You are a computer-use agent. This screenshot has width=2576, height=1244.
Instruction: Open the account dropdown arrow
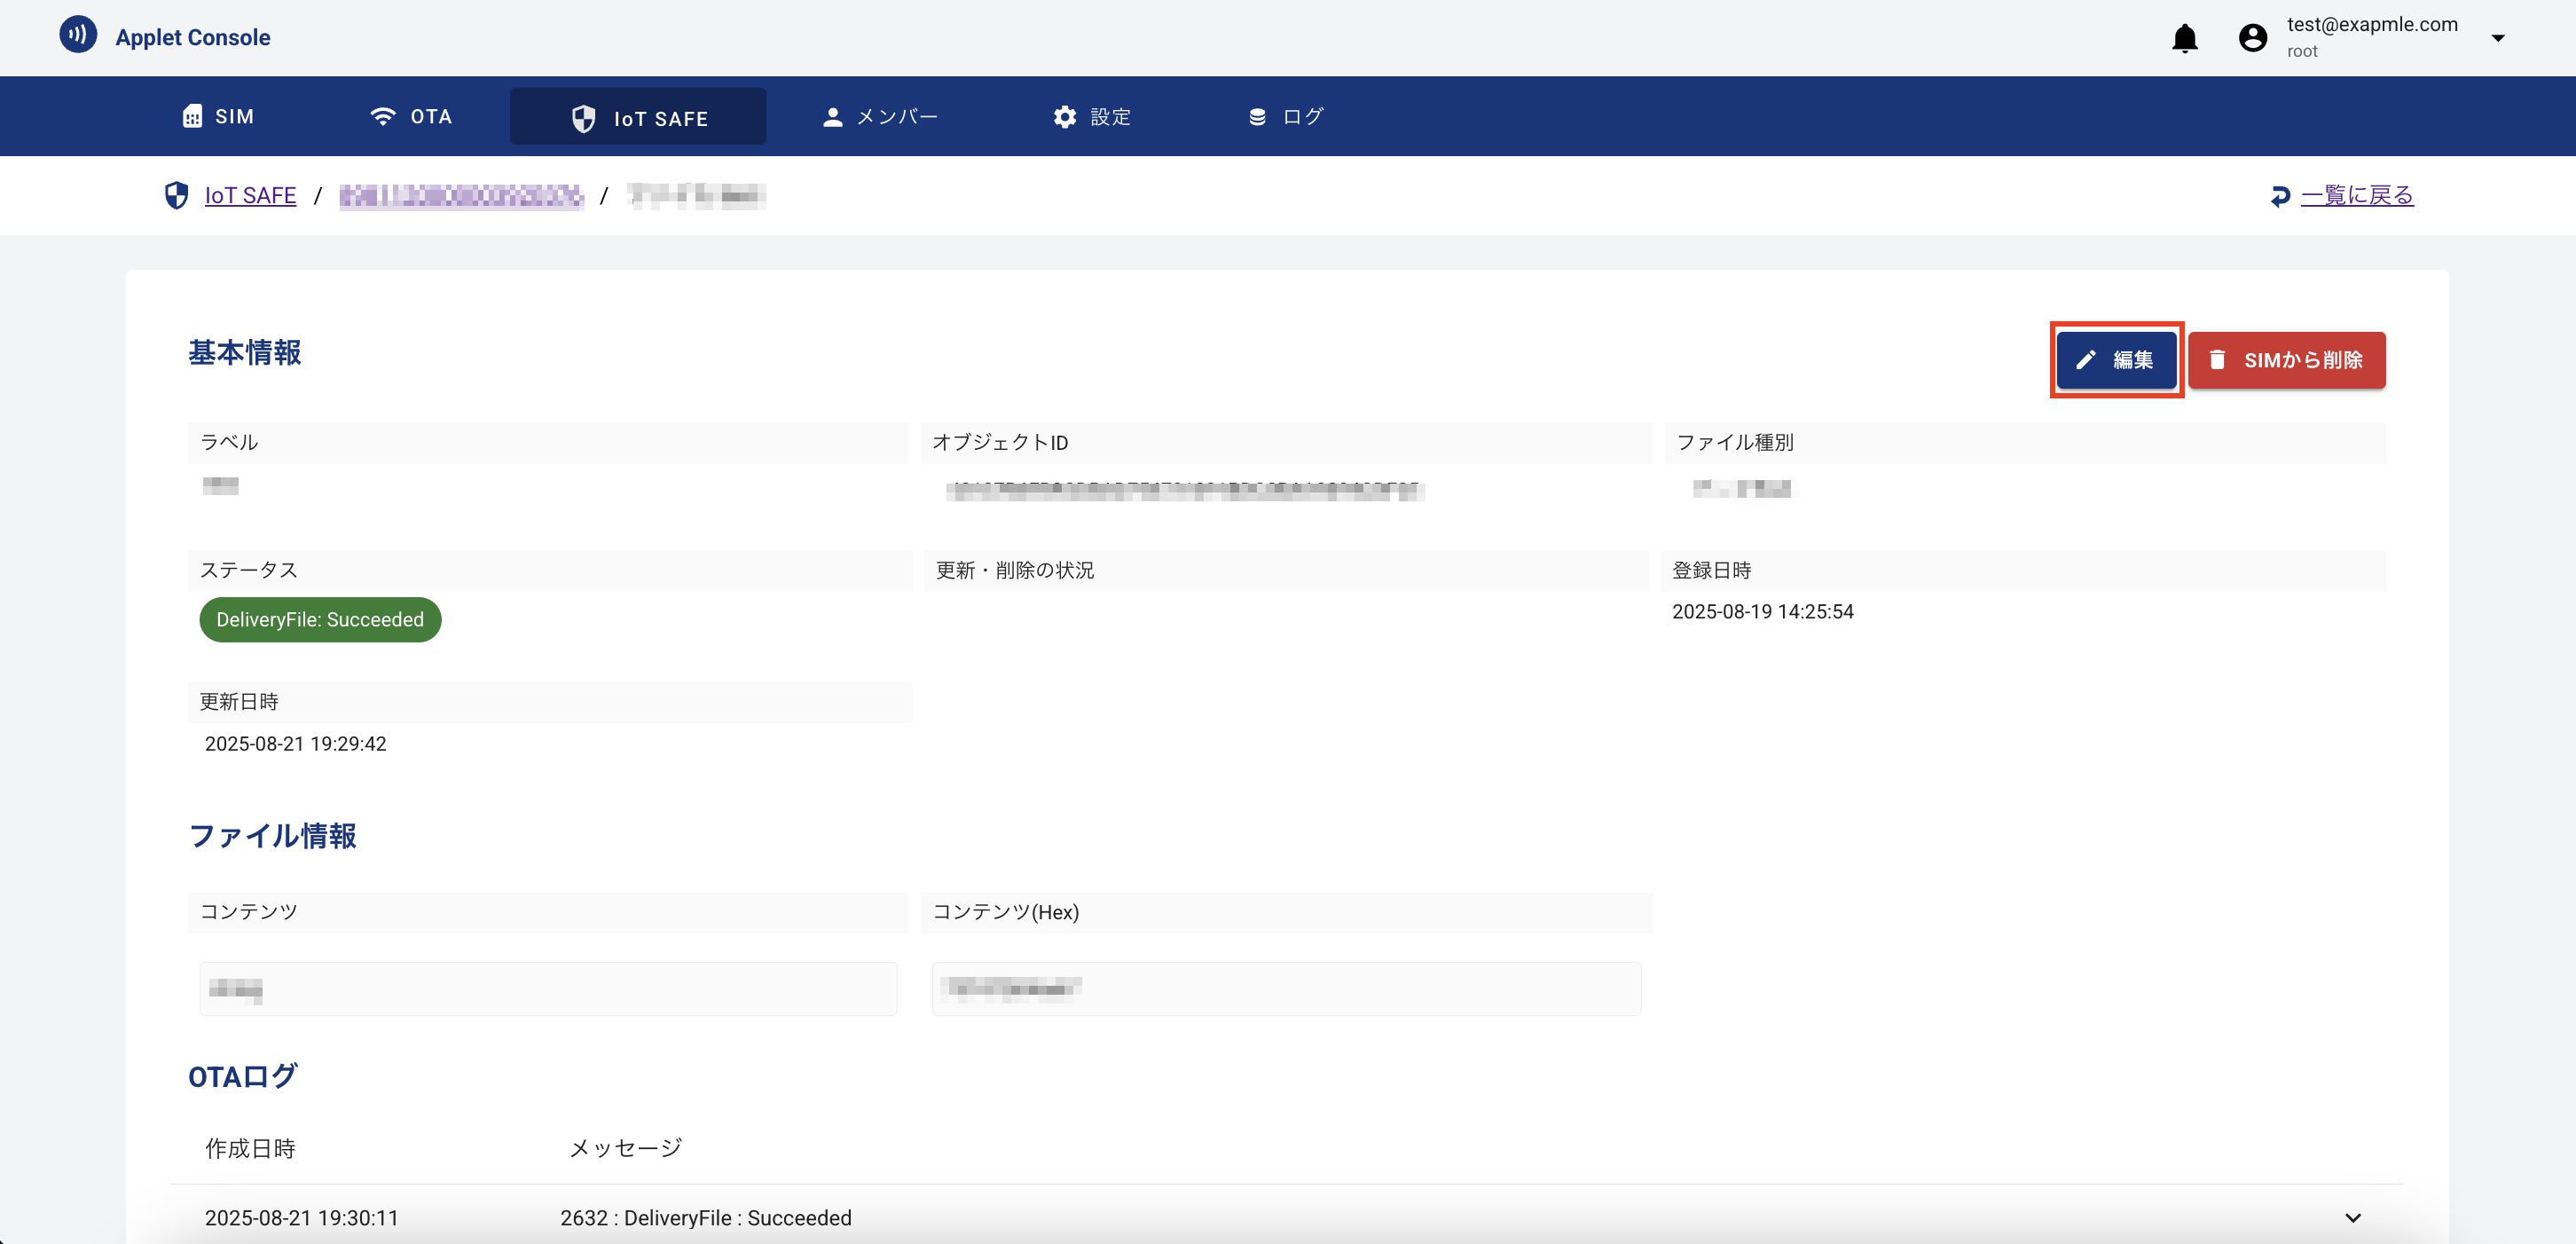(x=2498, y=38)
